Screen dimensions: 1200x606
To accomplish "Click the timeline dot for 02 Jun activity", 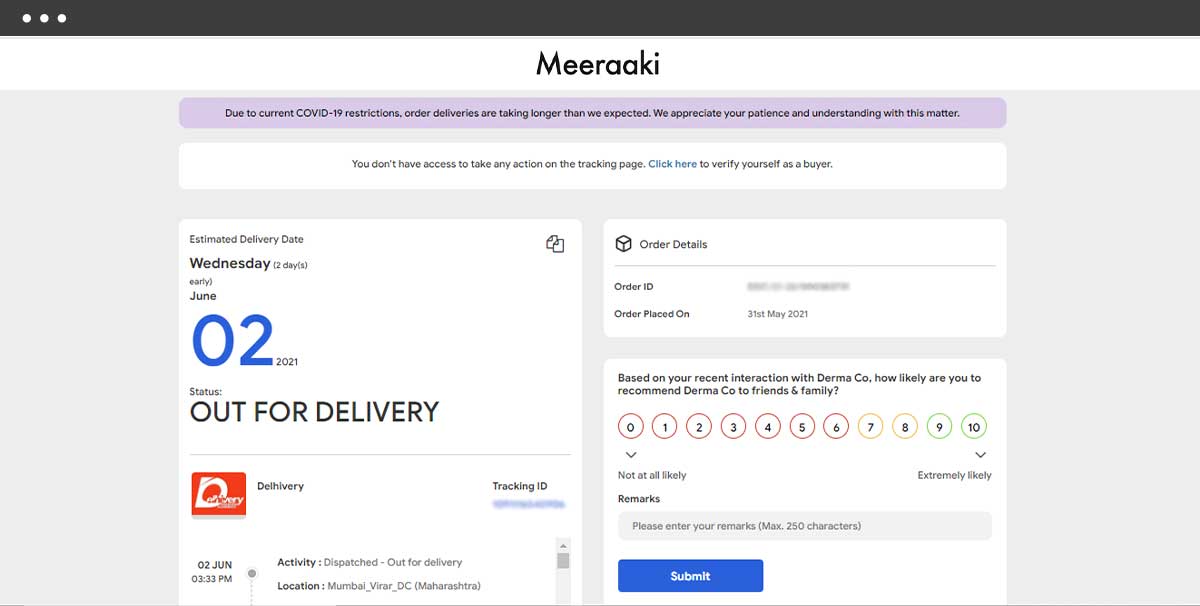I will coord(252,573).
